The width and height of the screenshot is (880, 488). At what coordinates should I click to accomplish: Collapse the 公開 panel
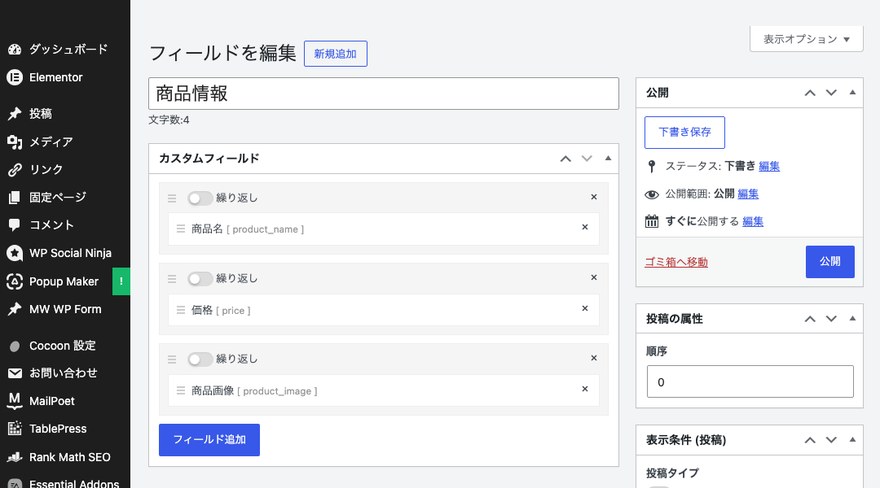click(x=852, y=93)
